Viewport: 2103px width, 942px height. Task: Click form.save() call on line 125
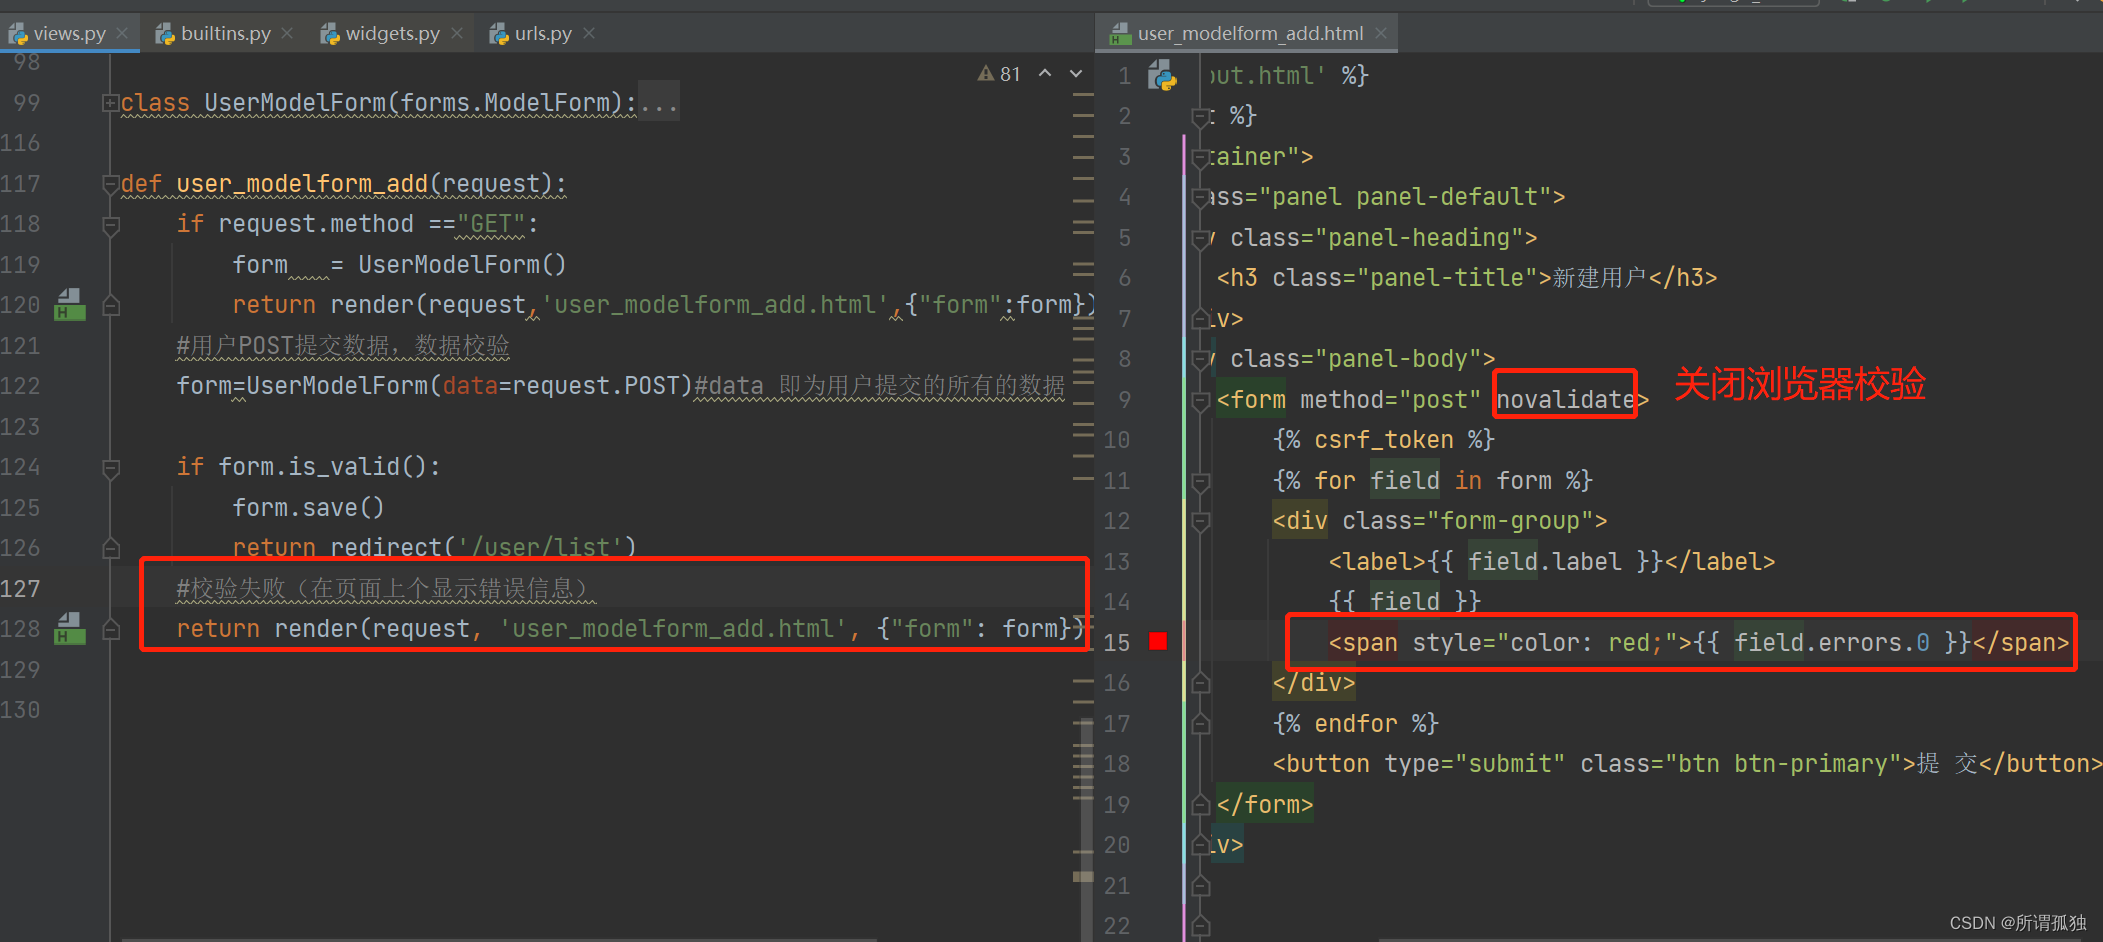click(308, 507)
